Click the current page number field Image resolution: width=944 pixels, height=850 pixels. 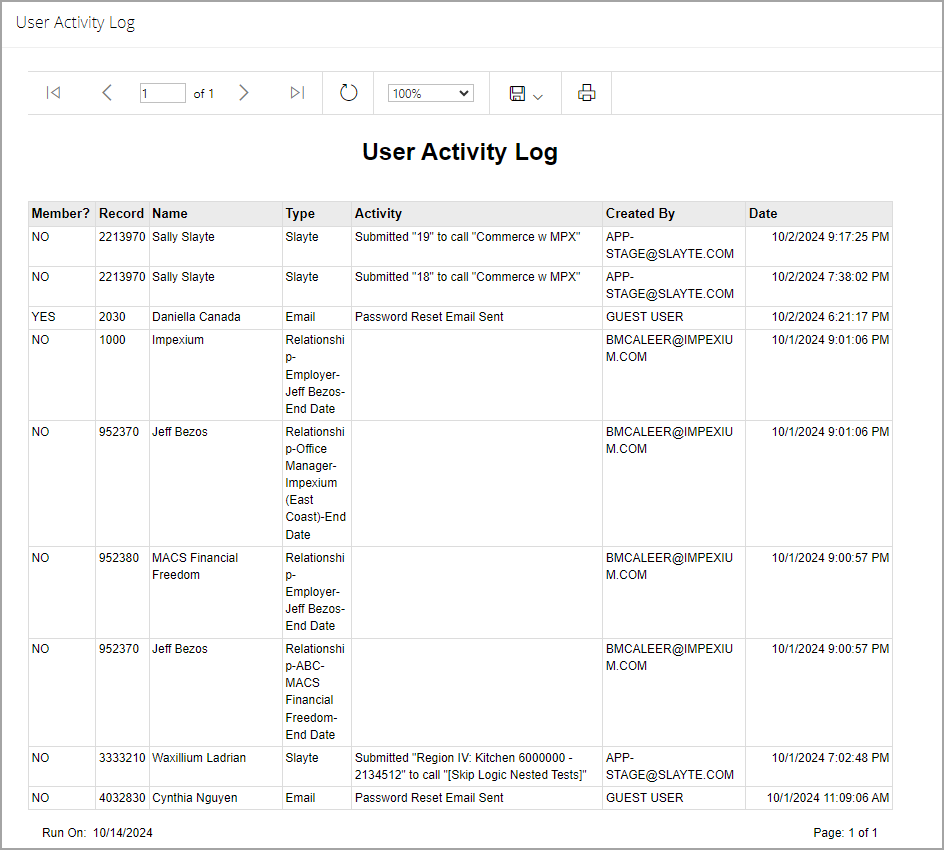163,93
